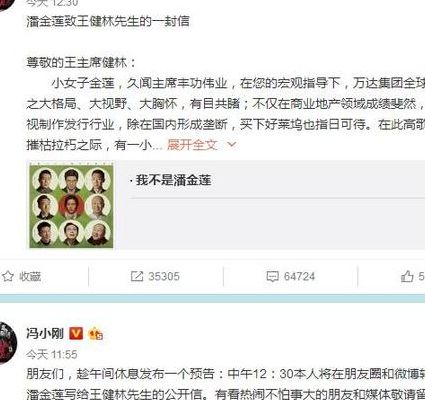This screenshot has height=400, width=425.
Task: Click the thumbs-up like icon
Action: pyautogui.click(x=407, y=276)
